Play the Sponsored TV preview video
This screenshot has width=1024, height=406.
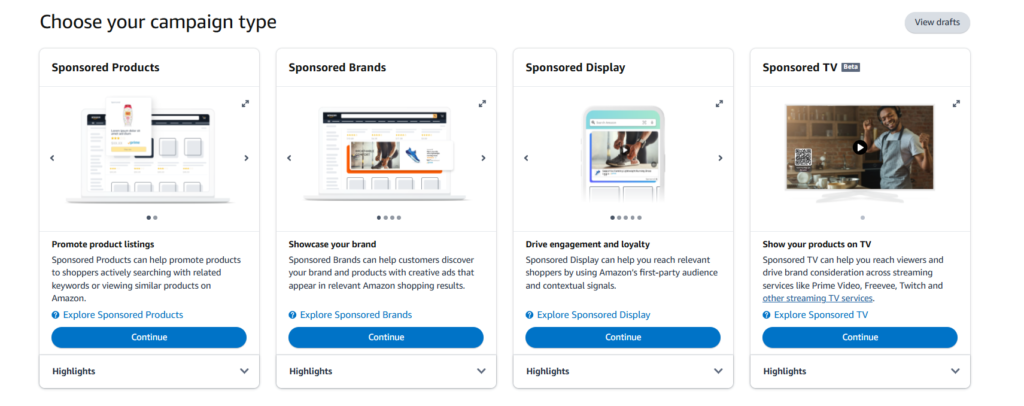(860, 147)
